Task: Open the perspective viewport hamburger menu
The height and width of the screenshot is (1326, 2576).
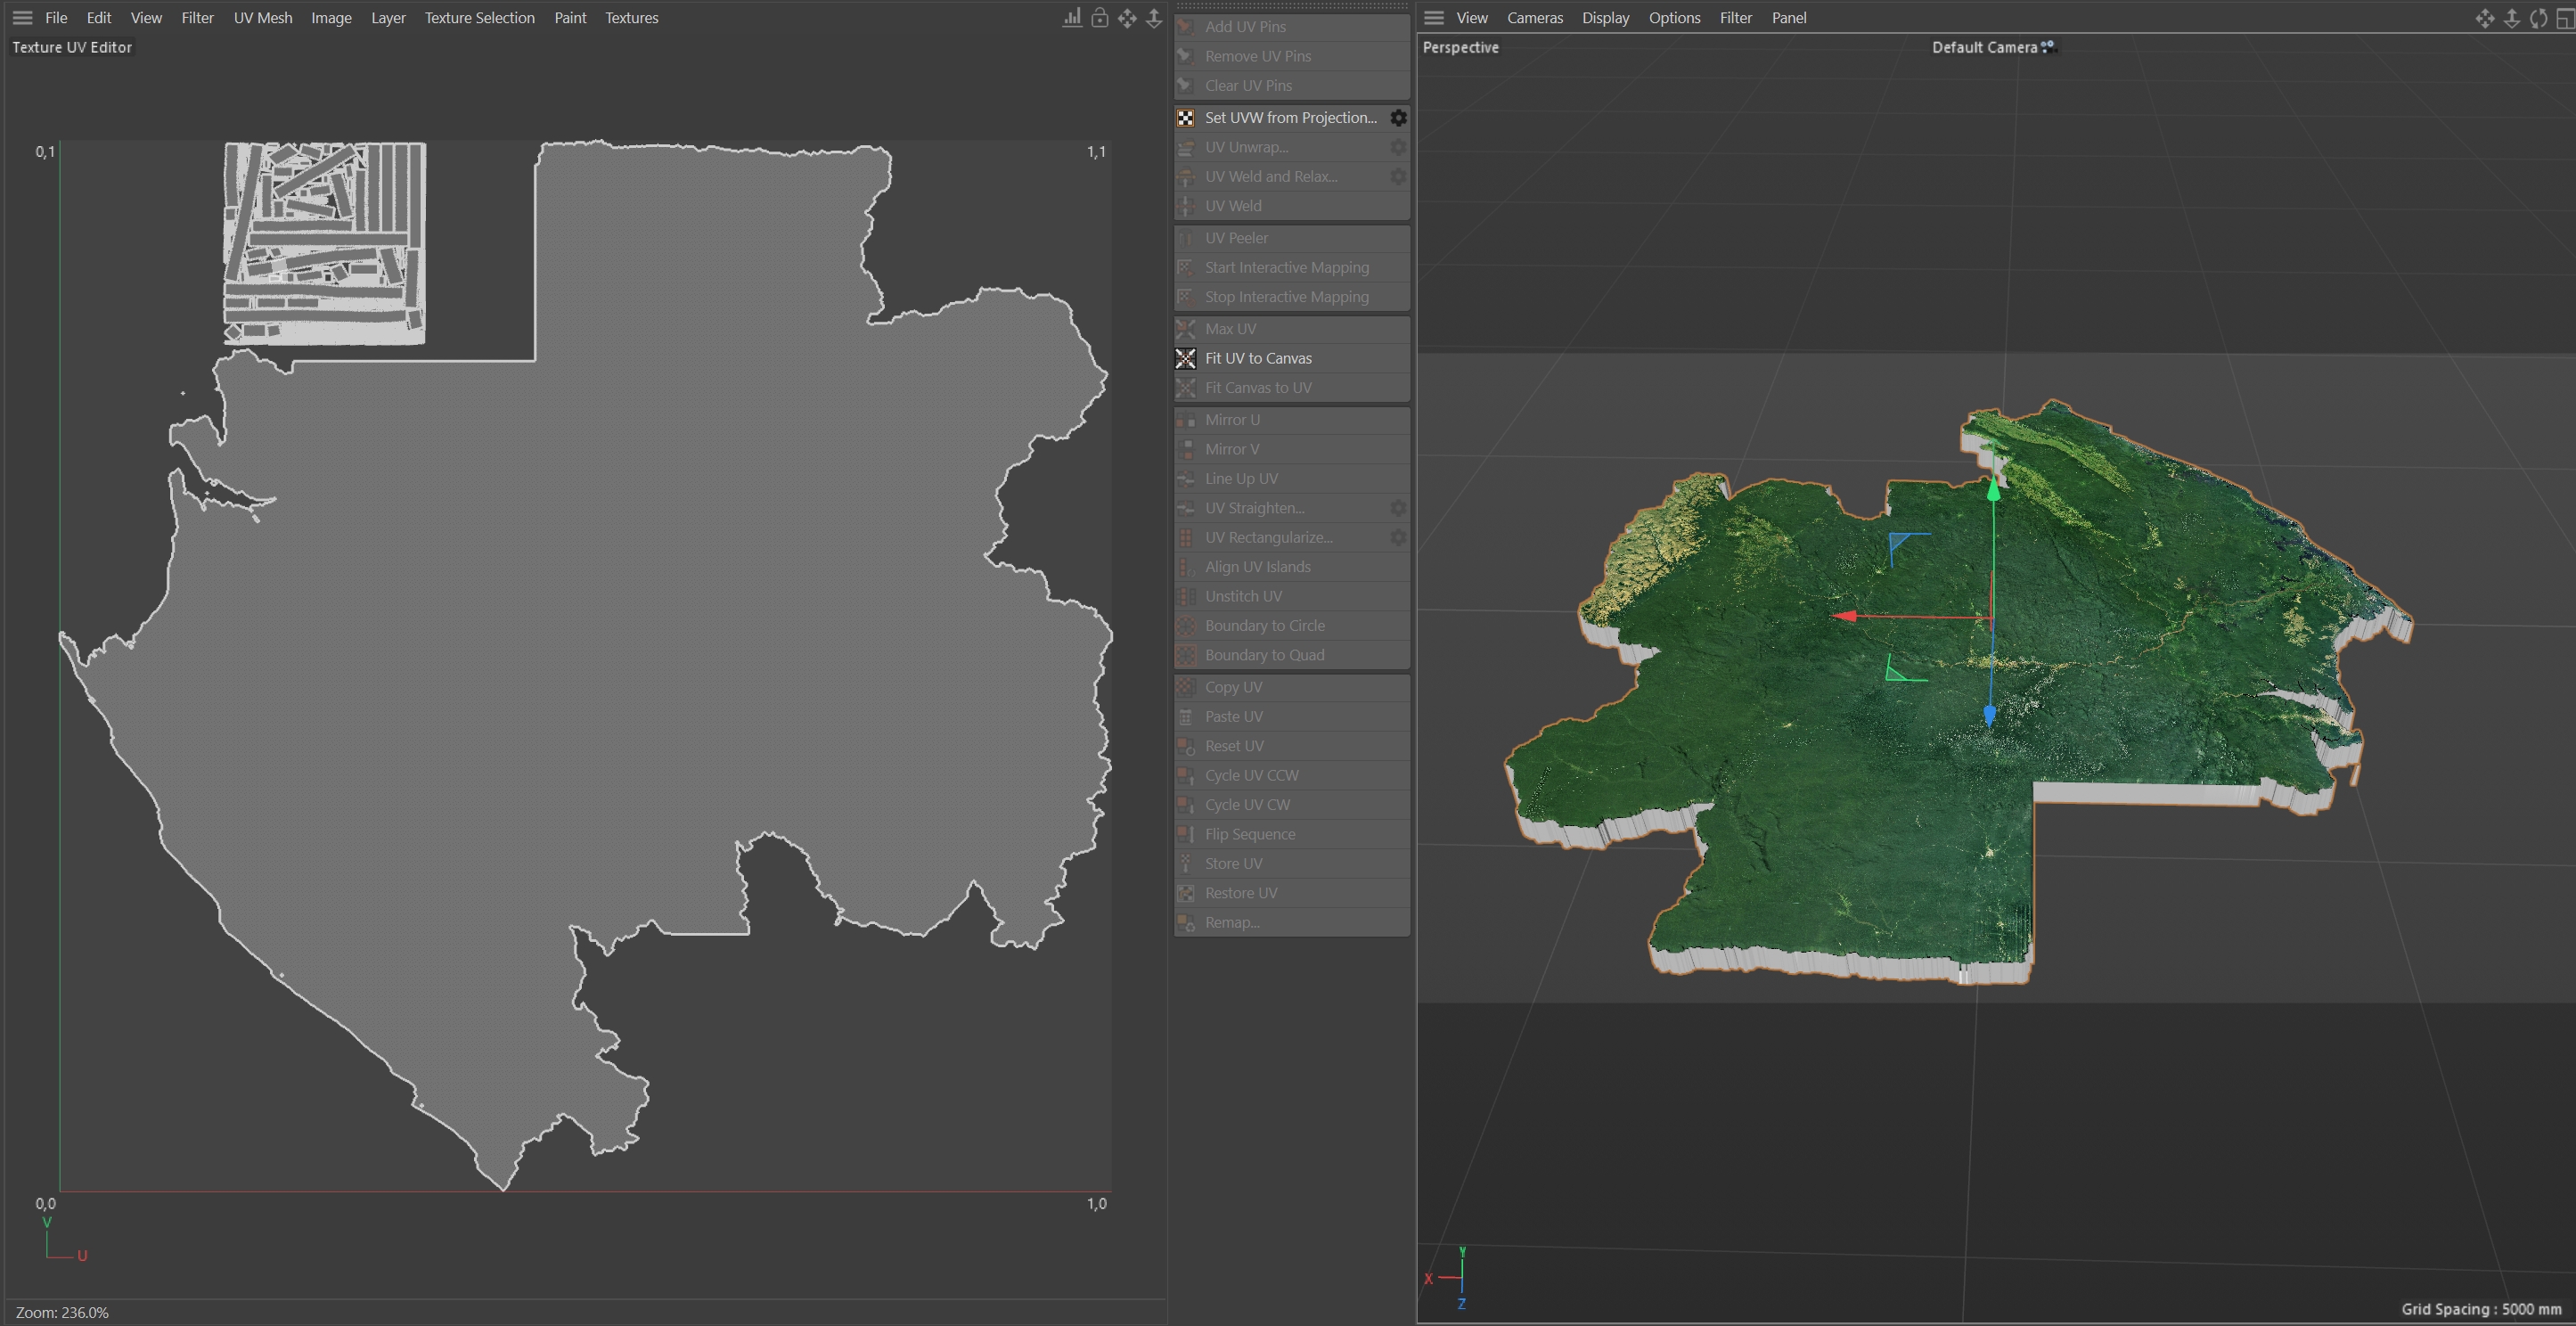Action: [x=1434, y=18]
